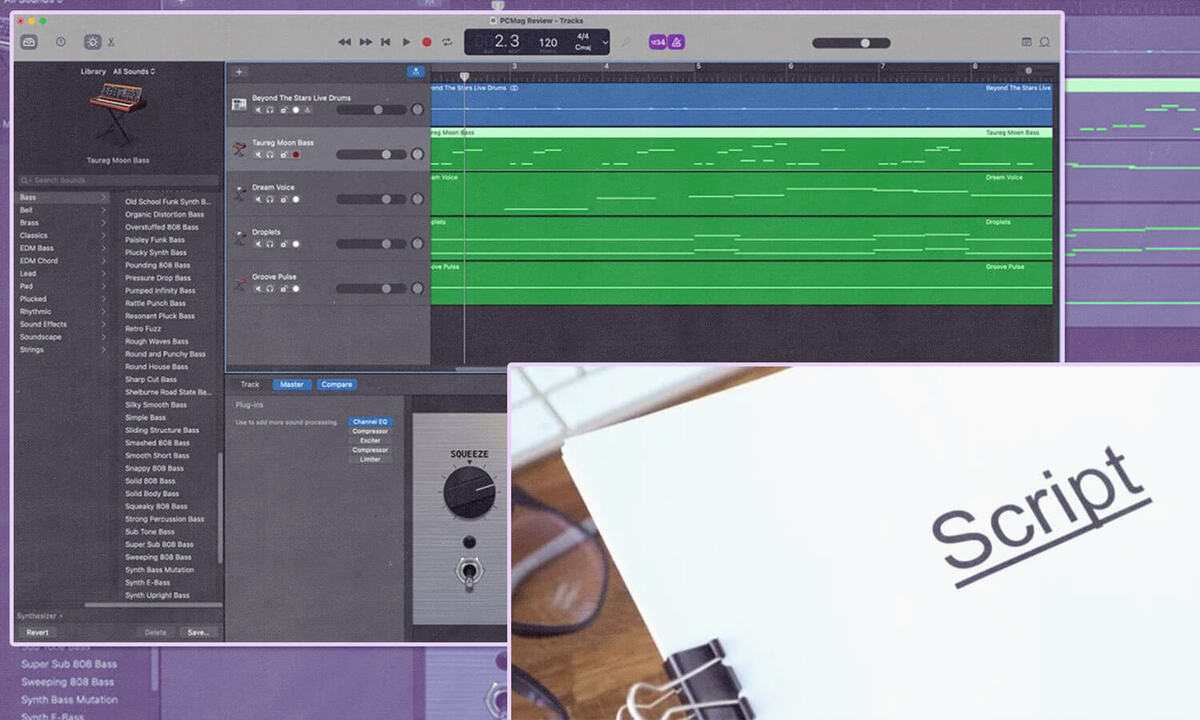Viewport: 1200px width, 720px height.
Task: Toggle record enable on Droplets track
Action: coord(295,244)
